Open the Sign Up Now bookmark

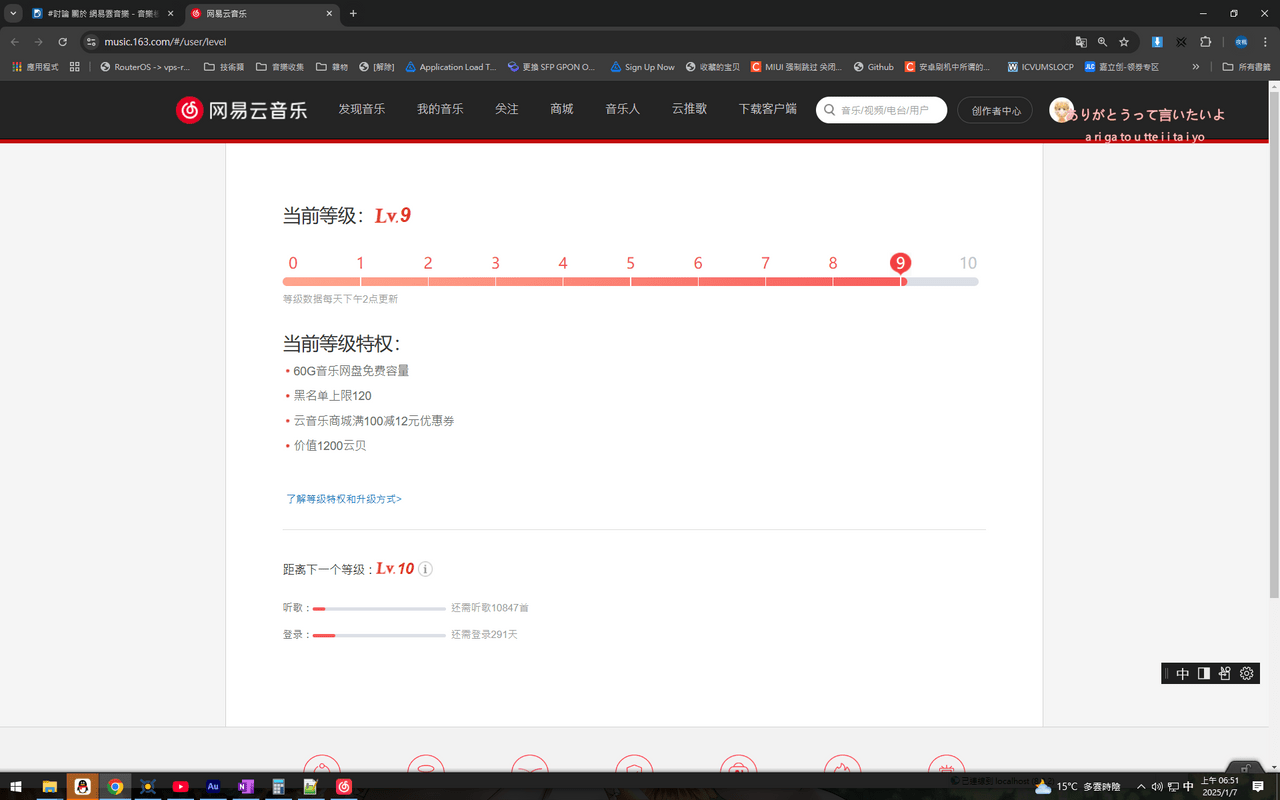[x=643, y=67]
